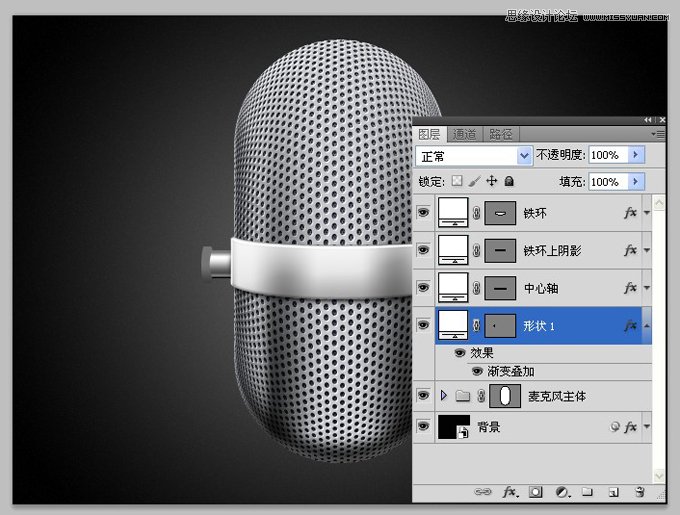Screen dimensions: 680x515
Task: Open layers panel options menu
Action: click(658, 134)
